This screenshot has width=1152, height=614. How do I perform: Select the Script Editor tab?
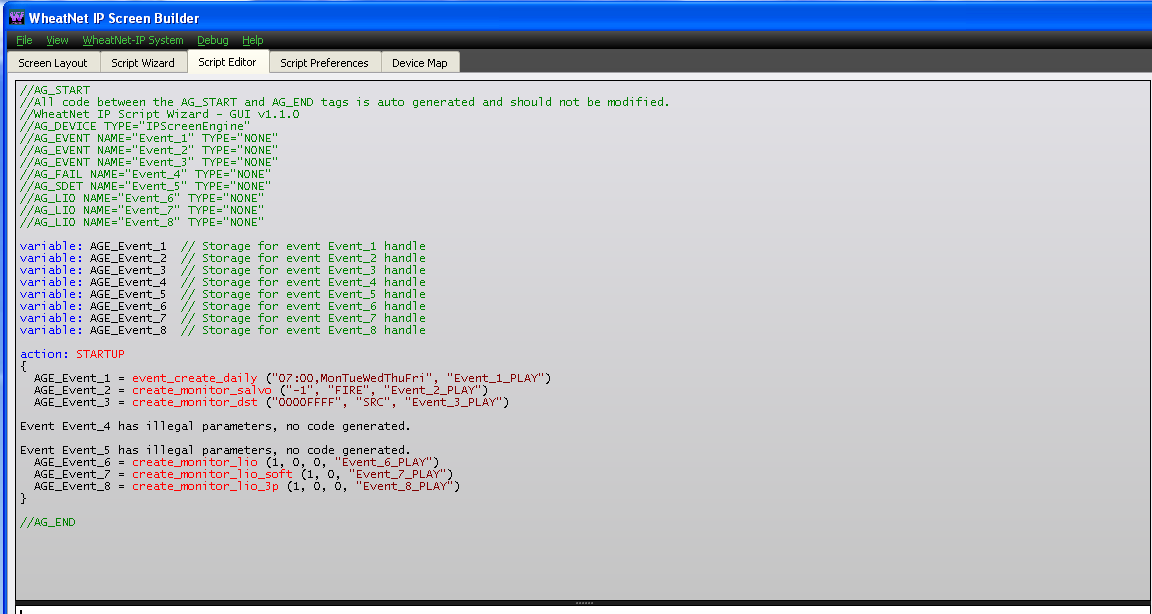[228, 62]
